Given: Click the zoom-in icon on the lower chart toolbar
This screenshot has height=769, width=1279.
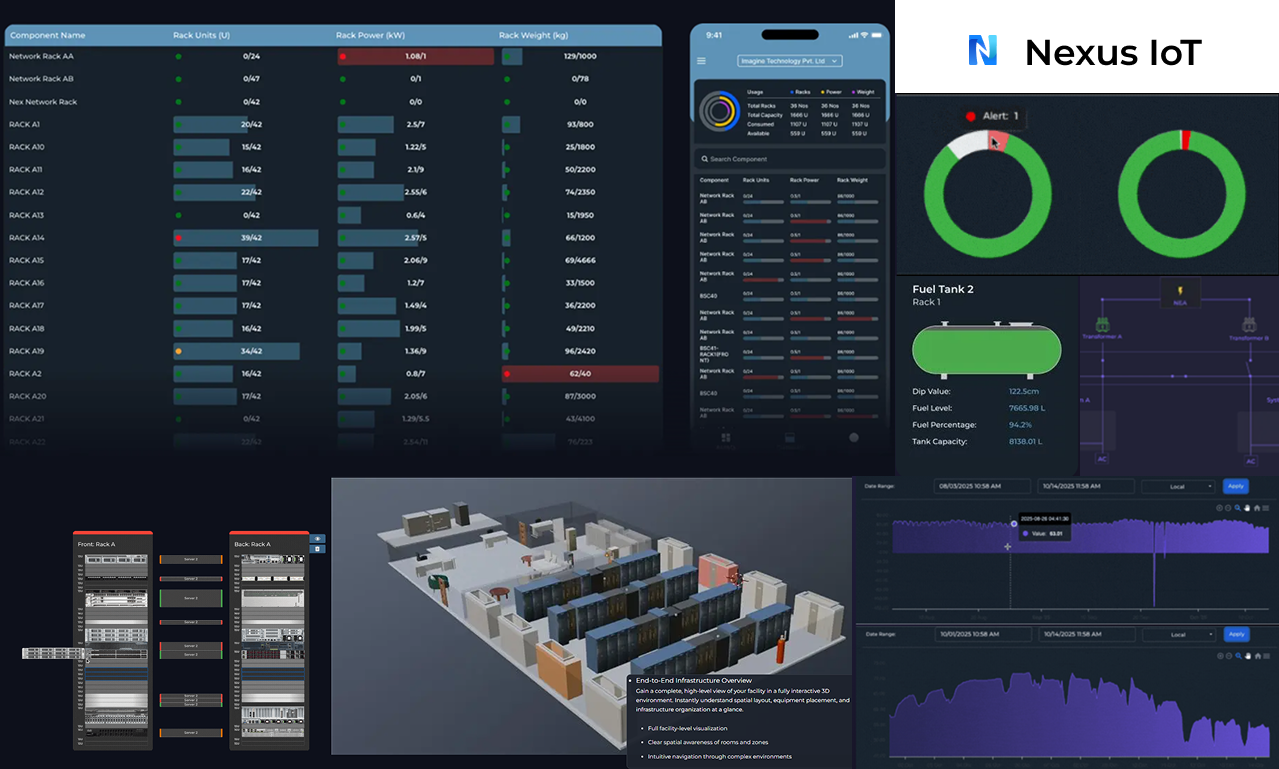Looking at the screenshot, I should 1220,656.
